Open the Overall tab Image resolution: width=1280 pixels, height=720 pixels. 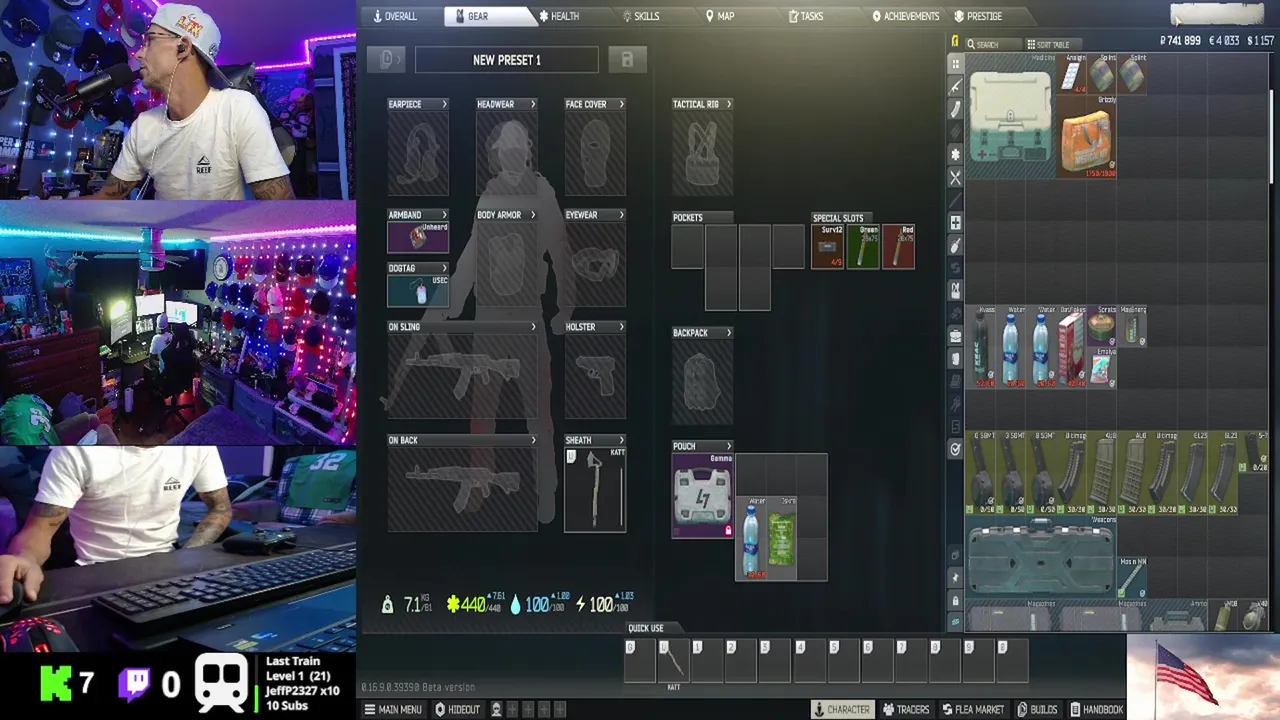pos(394,16)
